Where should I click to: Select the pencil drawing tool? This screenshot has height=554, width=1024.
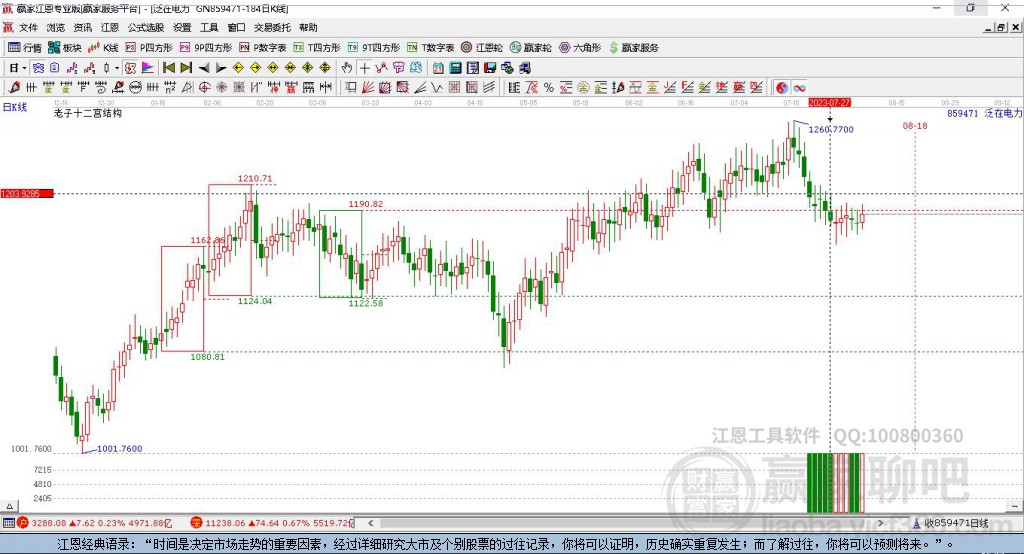pyautogui.click(x=14, y=88)
